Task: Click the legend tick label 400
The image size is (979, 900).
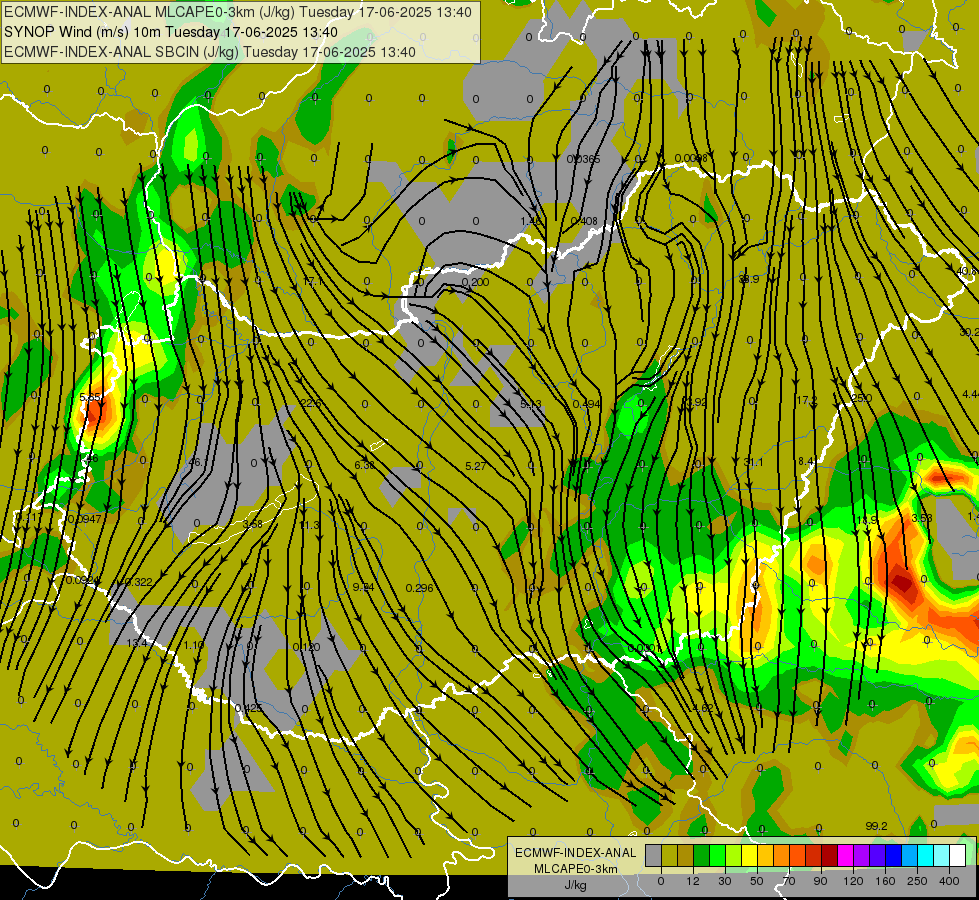Action: point(949,881)
